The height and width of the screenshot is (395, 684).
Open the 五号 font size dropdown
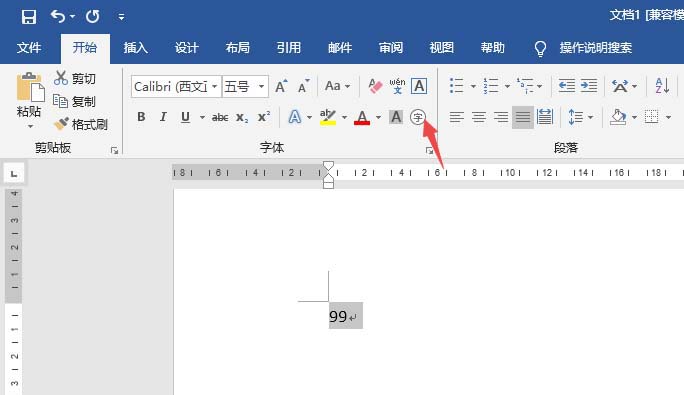(262, 86)
